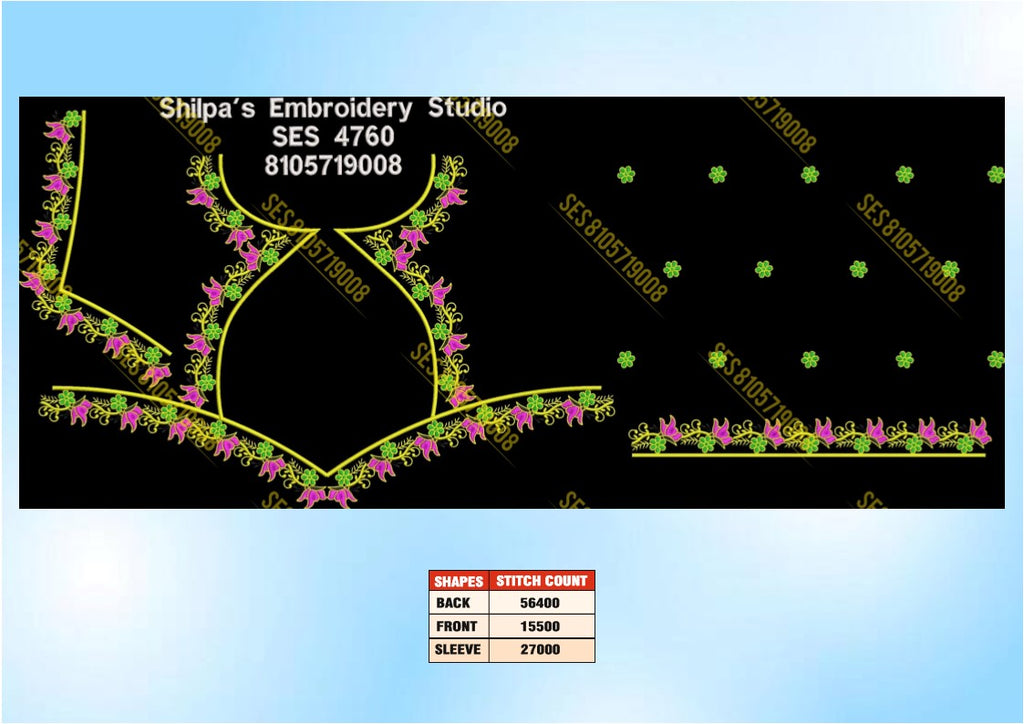1024x724 pixels.
Task: Click the 'SHAPES' table header
Action: click(458, 581)
